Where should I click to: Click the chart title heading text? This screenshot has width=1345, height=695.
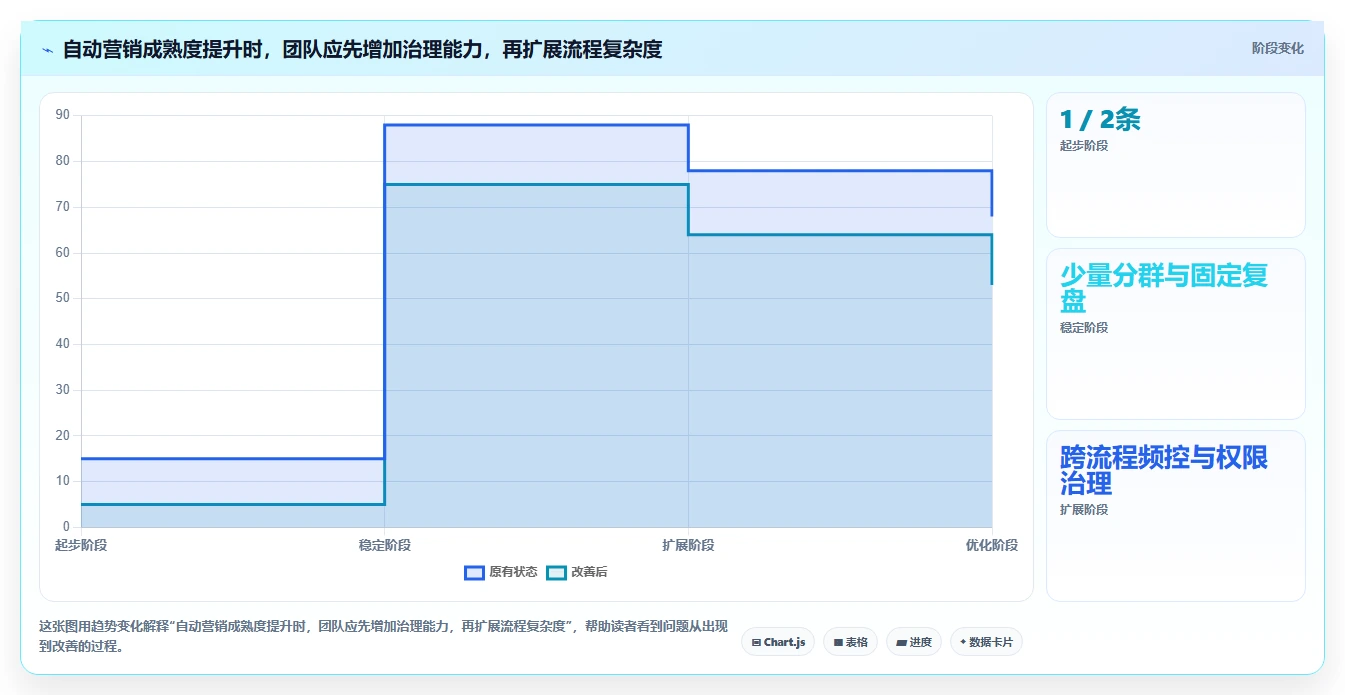[x=362, y=49]
